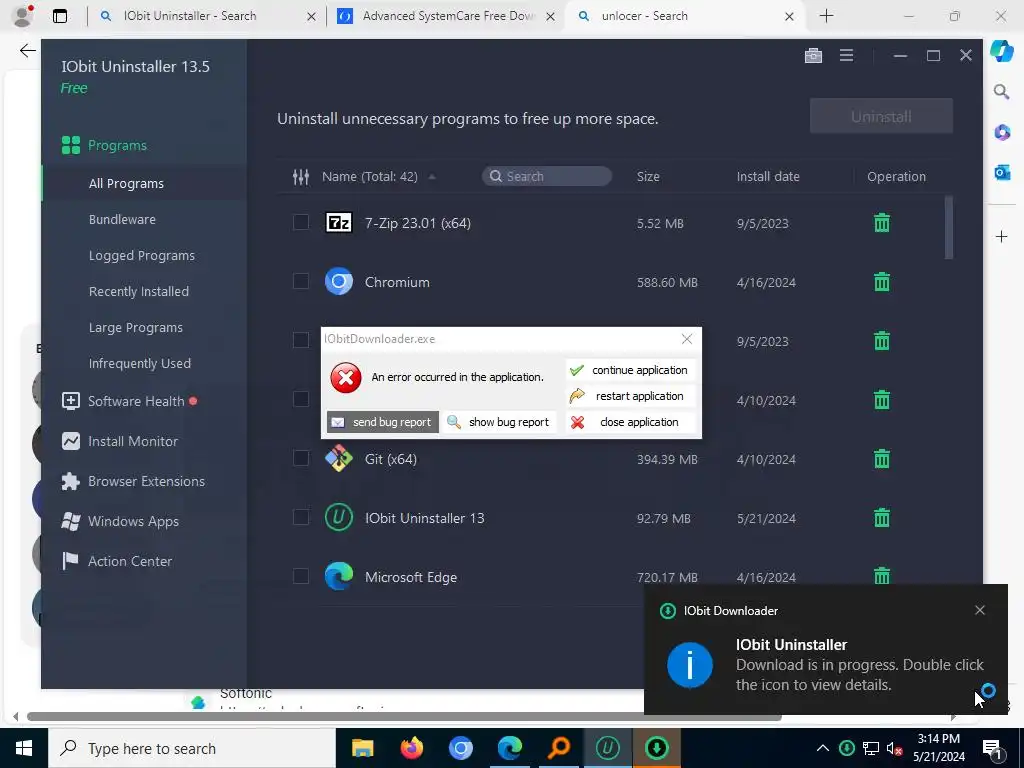Click IObit Downloader taskbar icon
Image resolution: width=1024 pixels, height=768 pixels.
656,748
